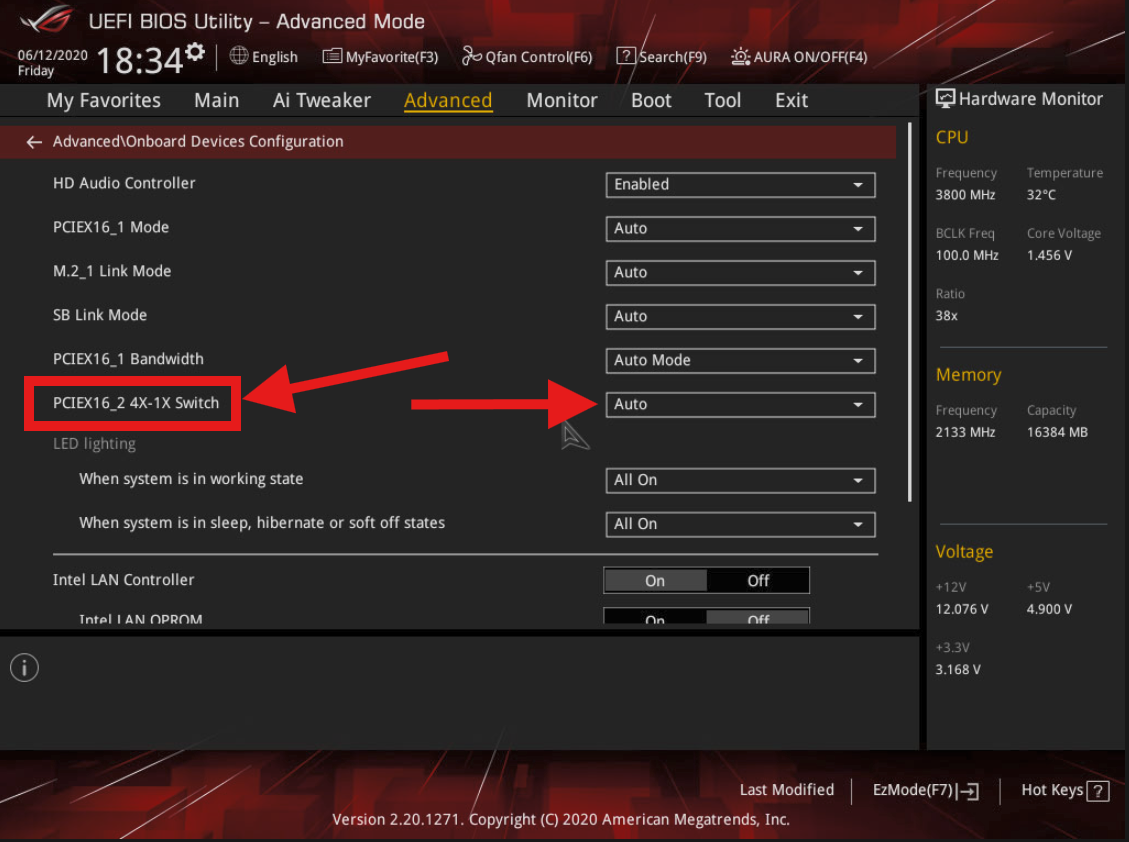Switch to the Main tab
Image resolution: width=1129 pixels, height=842 pixels.
point(216,100)
